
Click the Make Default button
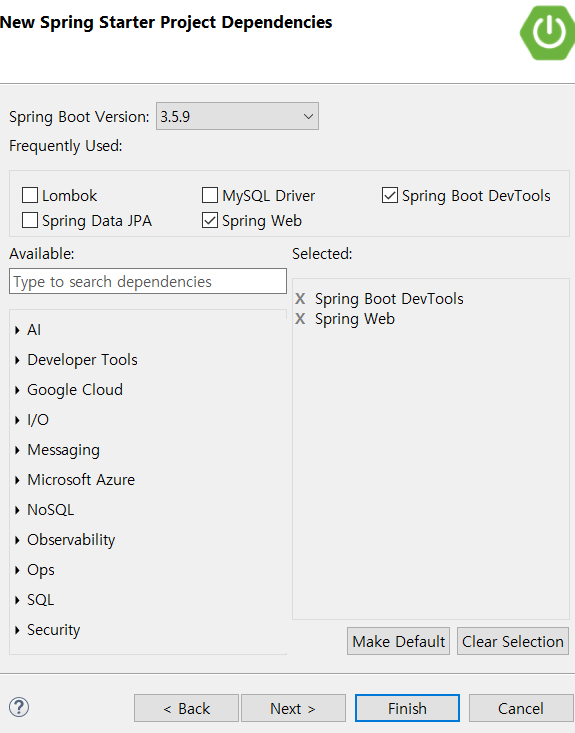[x=398, y=641]
